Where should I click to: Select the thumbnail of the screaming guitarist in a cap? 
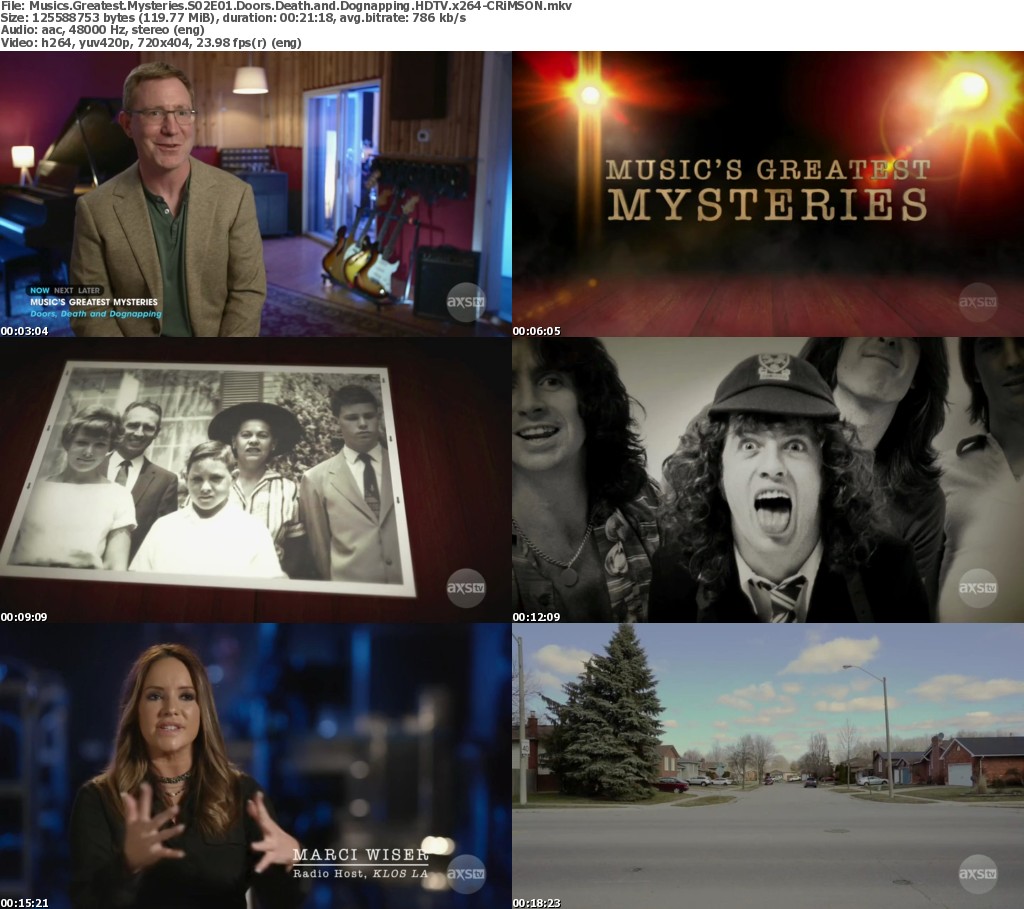click(x=768, y=479)
